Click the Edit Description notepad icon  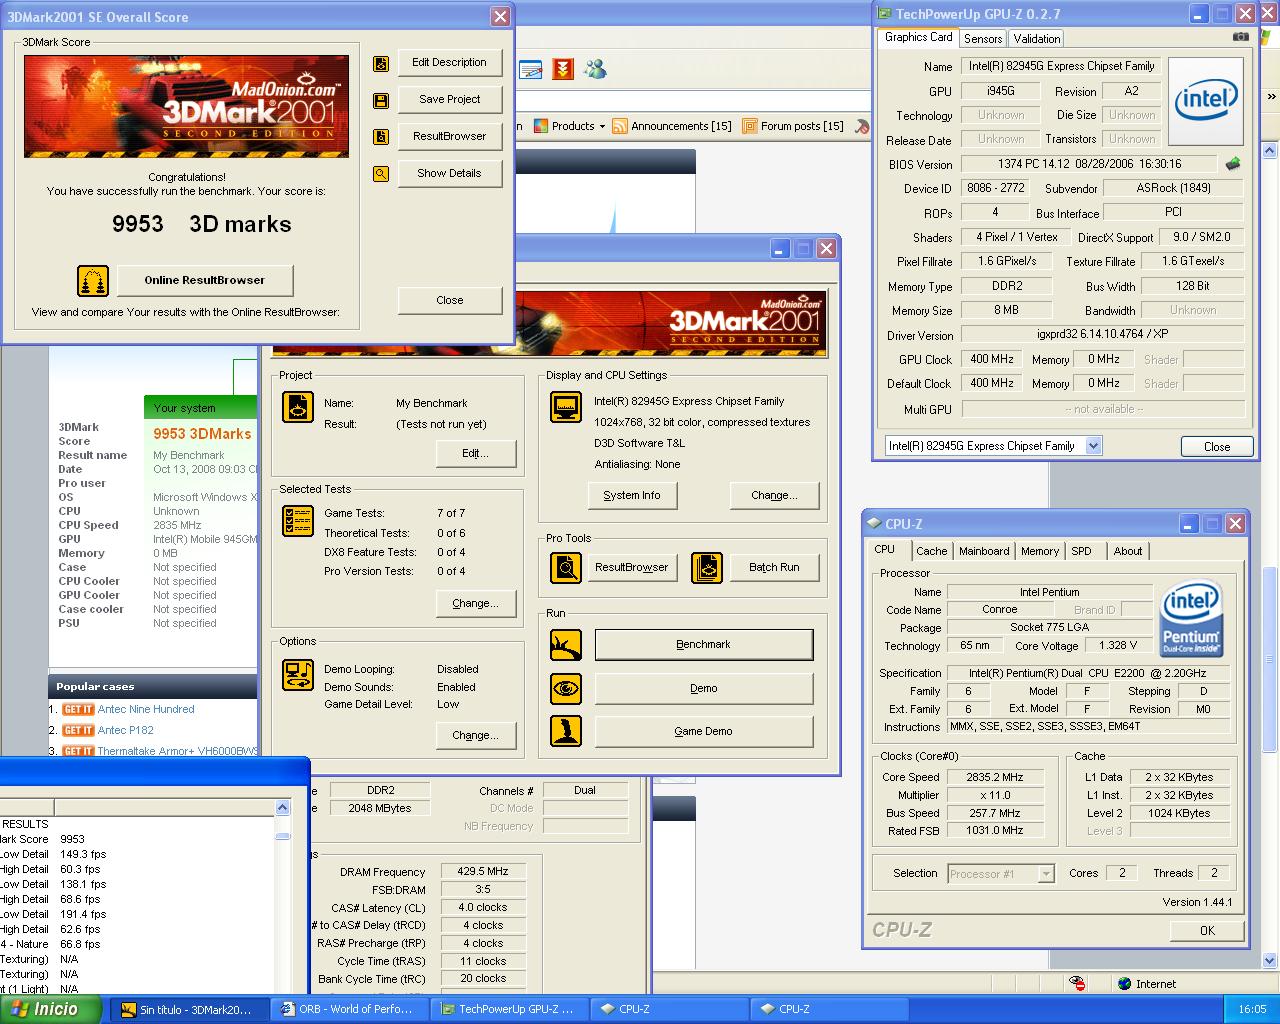point(381,63)
